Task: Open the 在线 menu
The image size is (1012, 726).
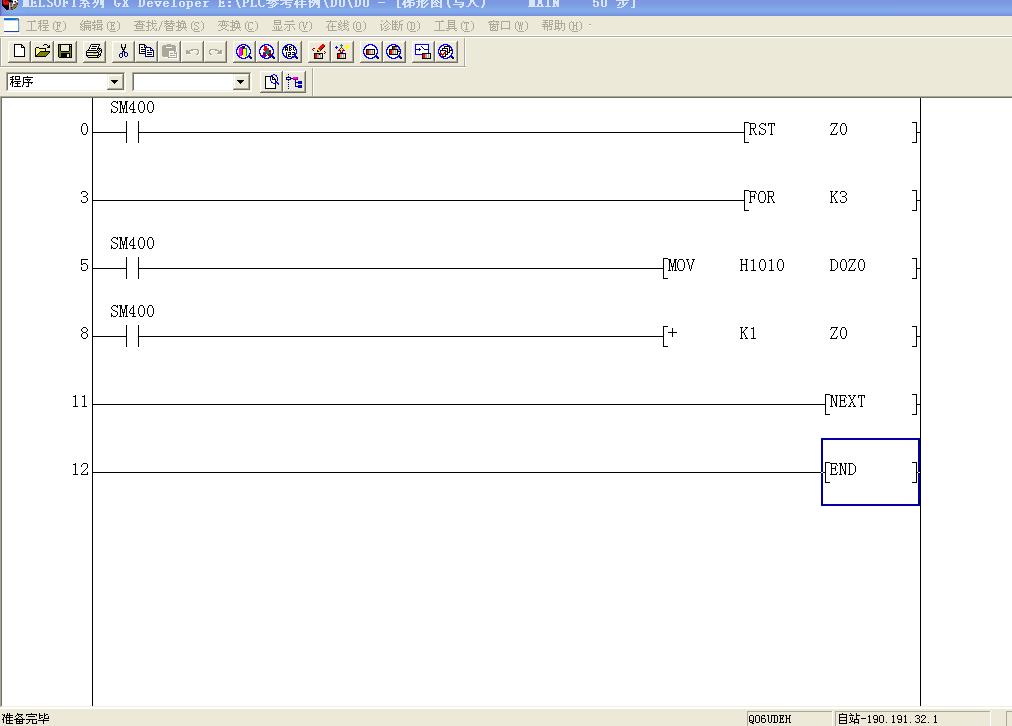Action: click(345, 26)
